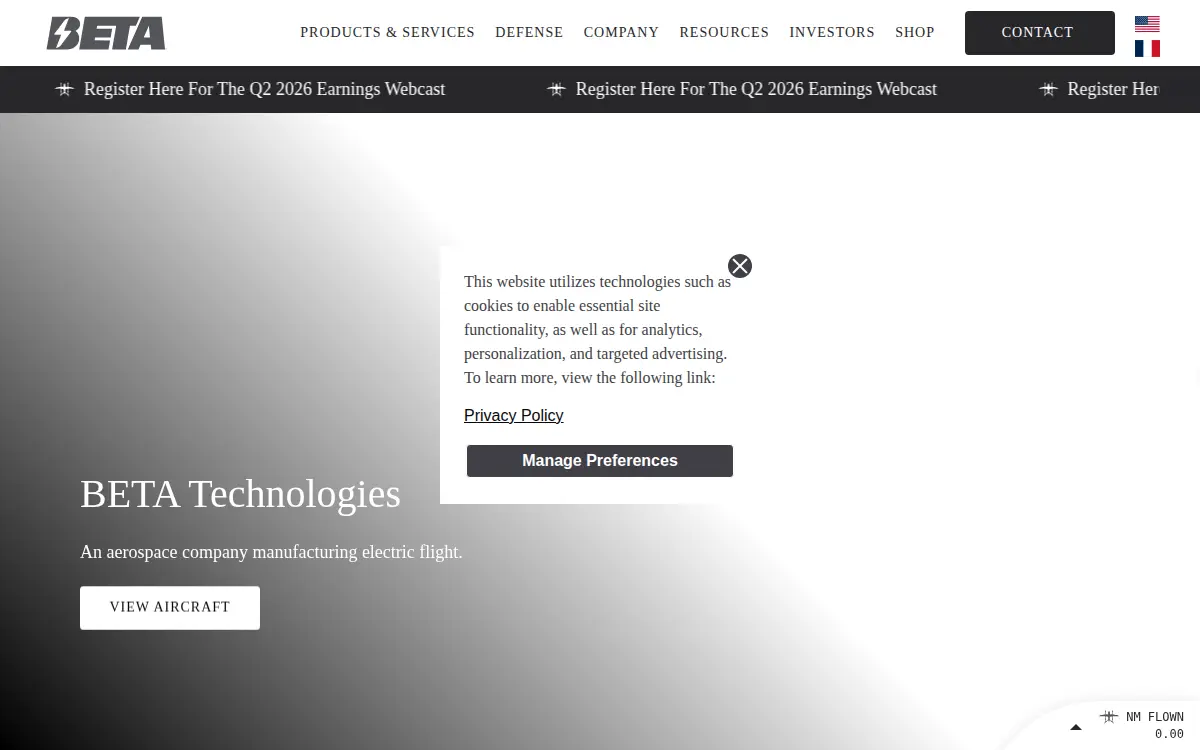Switch to the French flag language option
The height and width of the screenshot is (750, 1200).
pyautogui.click(x=1147, y=48)
